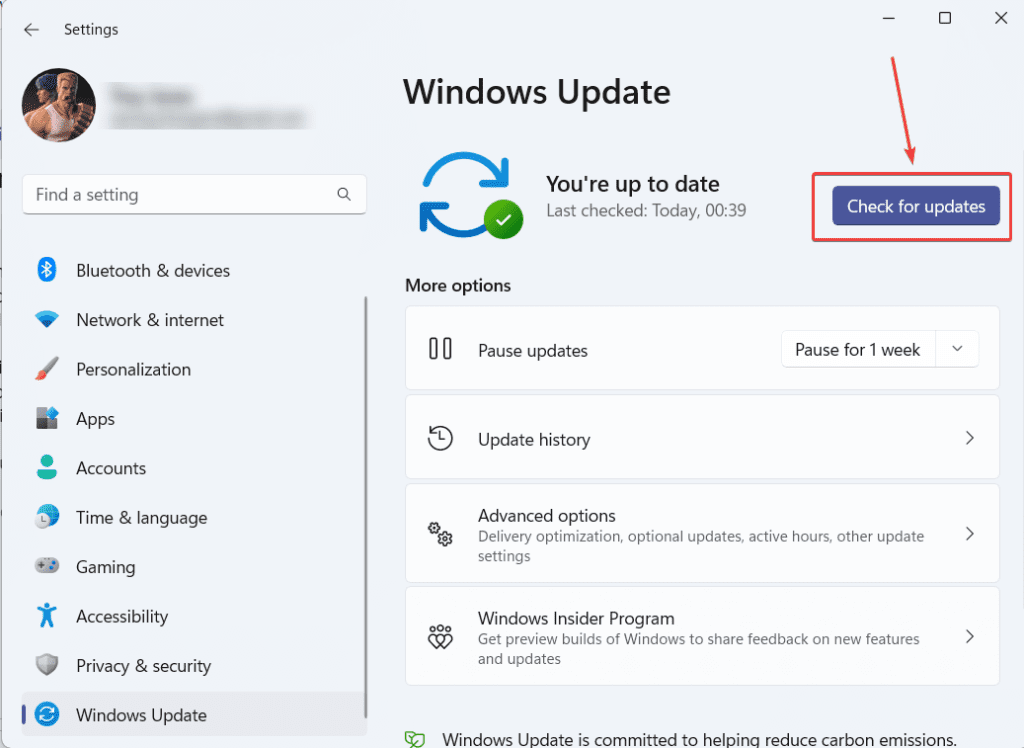Click the Network wifi icon

pos(46,319)
